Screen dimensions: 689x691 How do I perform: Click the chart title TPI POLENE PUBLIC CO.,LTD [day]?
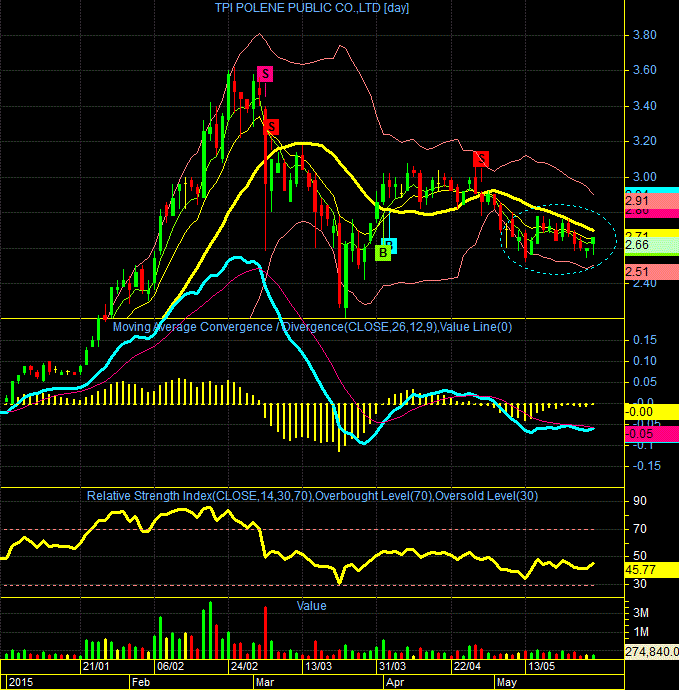[312, 8]
